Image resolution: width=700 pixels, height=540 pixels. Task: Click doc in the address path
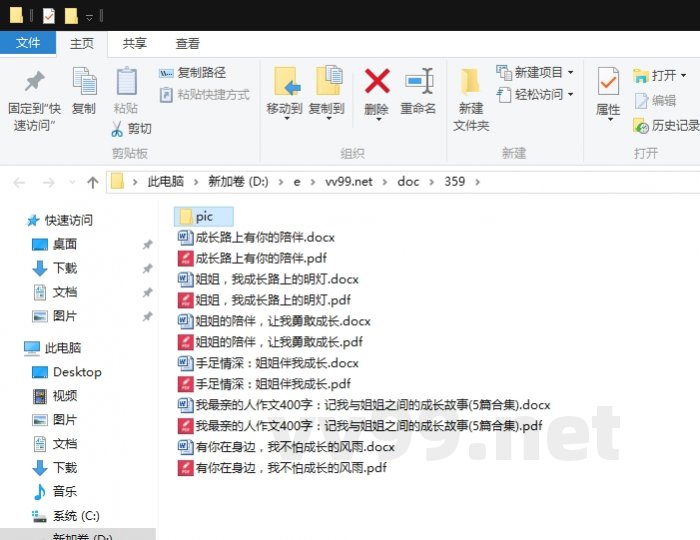pos(408,182)
